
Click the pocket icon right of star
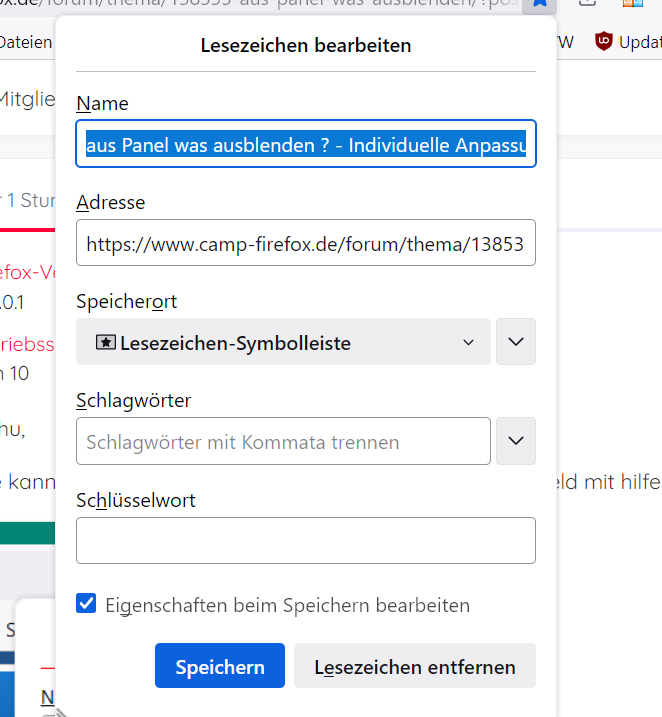pos(587,4)
